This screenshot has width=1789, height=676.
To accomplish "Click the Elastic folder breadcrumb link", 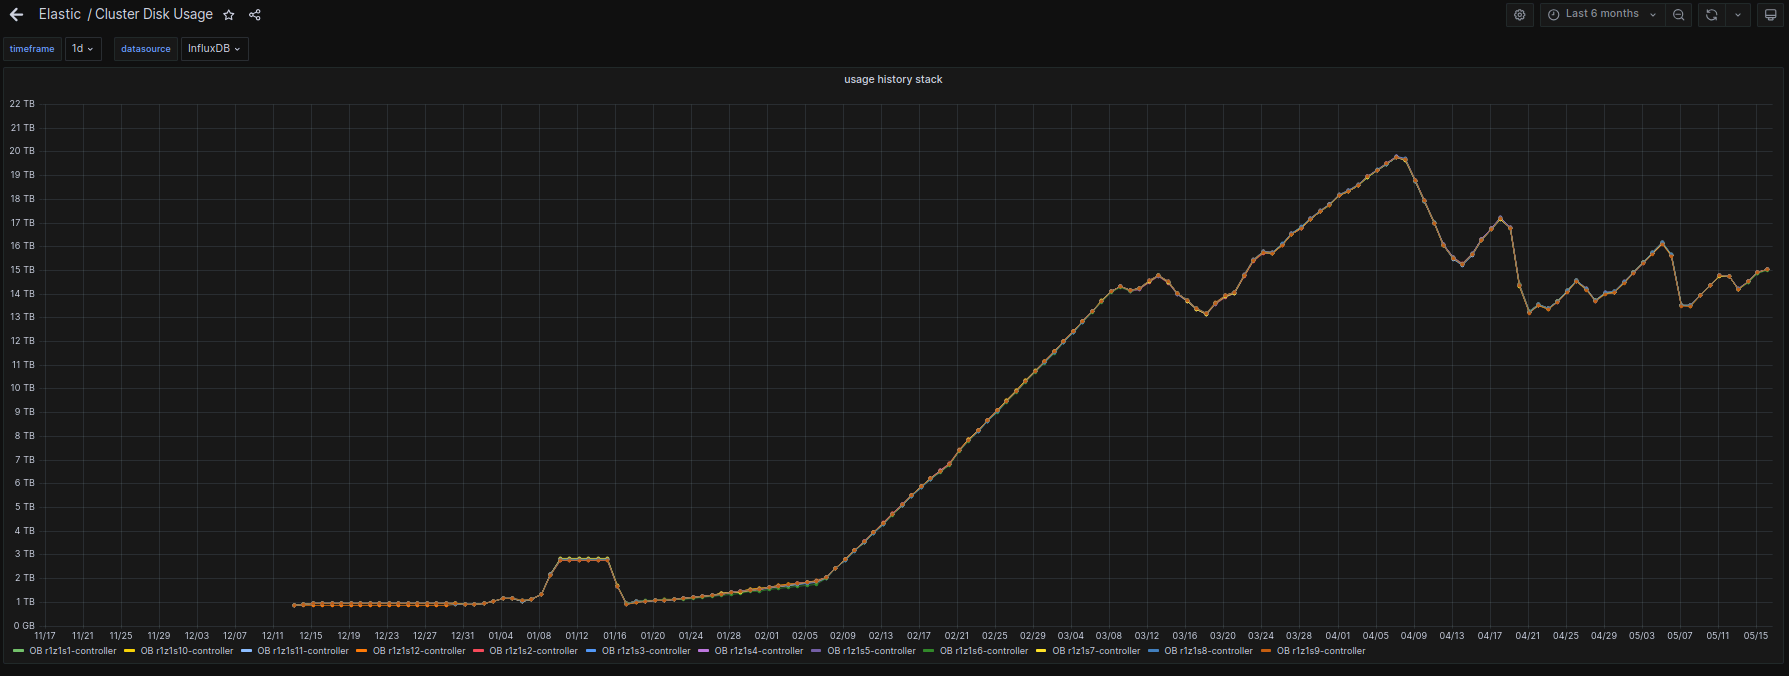I will (x=59, y=15).
